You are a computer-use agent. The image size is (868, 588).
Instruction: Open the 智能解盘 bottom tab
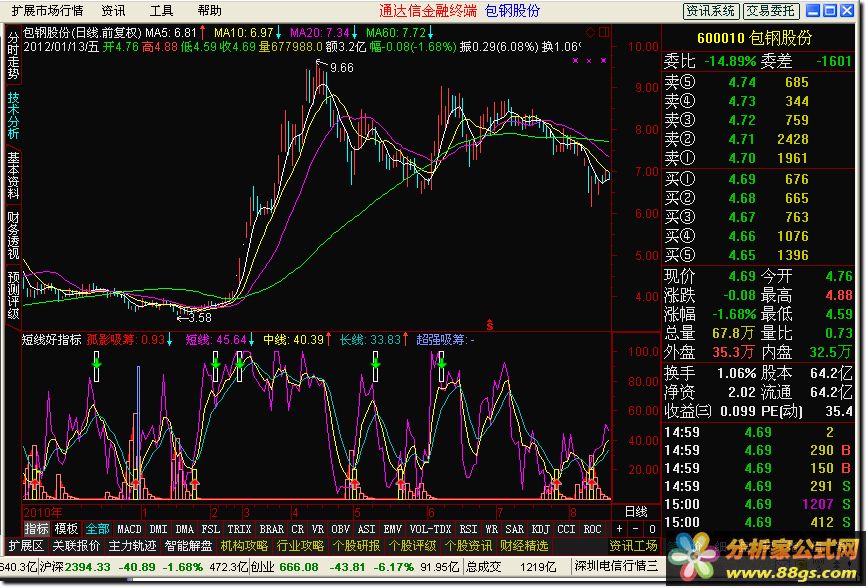pos(188,546)
